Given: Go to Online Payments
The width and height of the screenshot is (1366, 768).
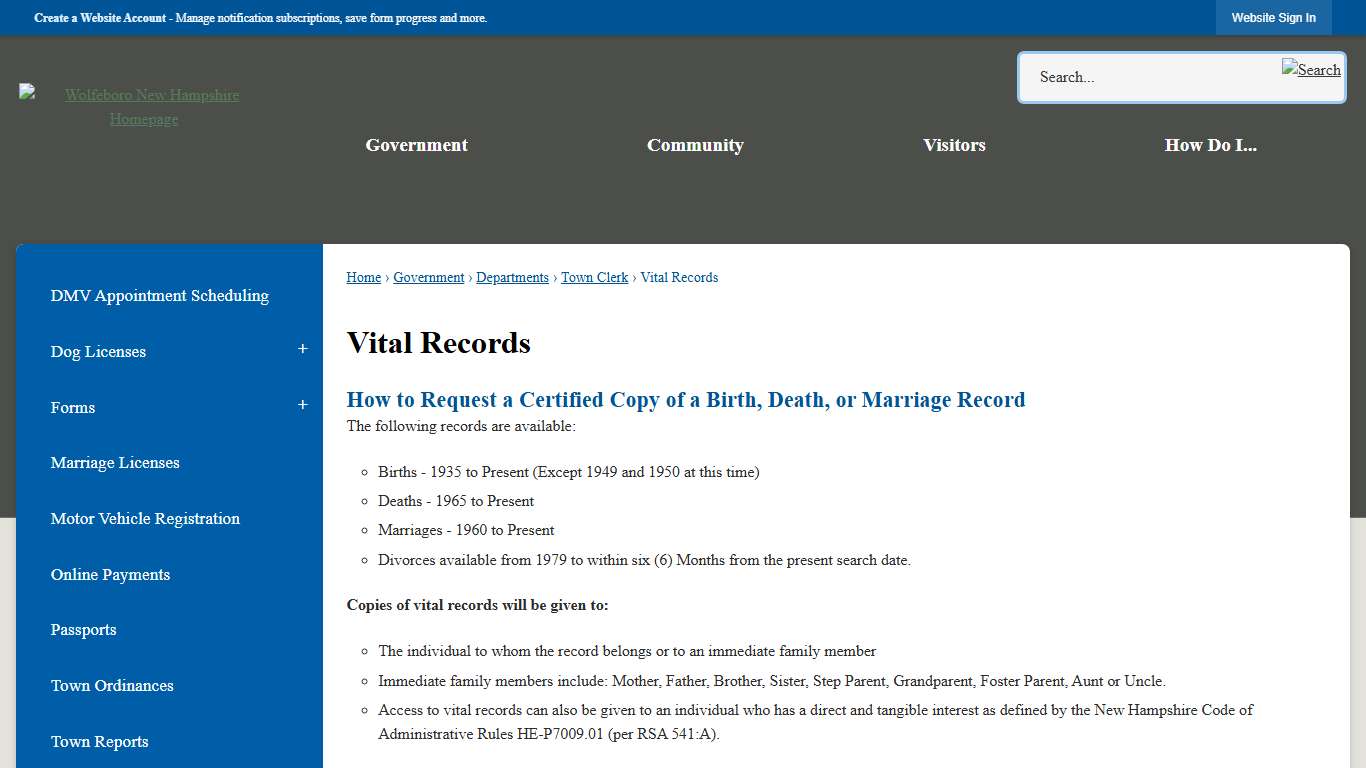Looking at the screenshot, I should click(110, 574).
